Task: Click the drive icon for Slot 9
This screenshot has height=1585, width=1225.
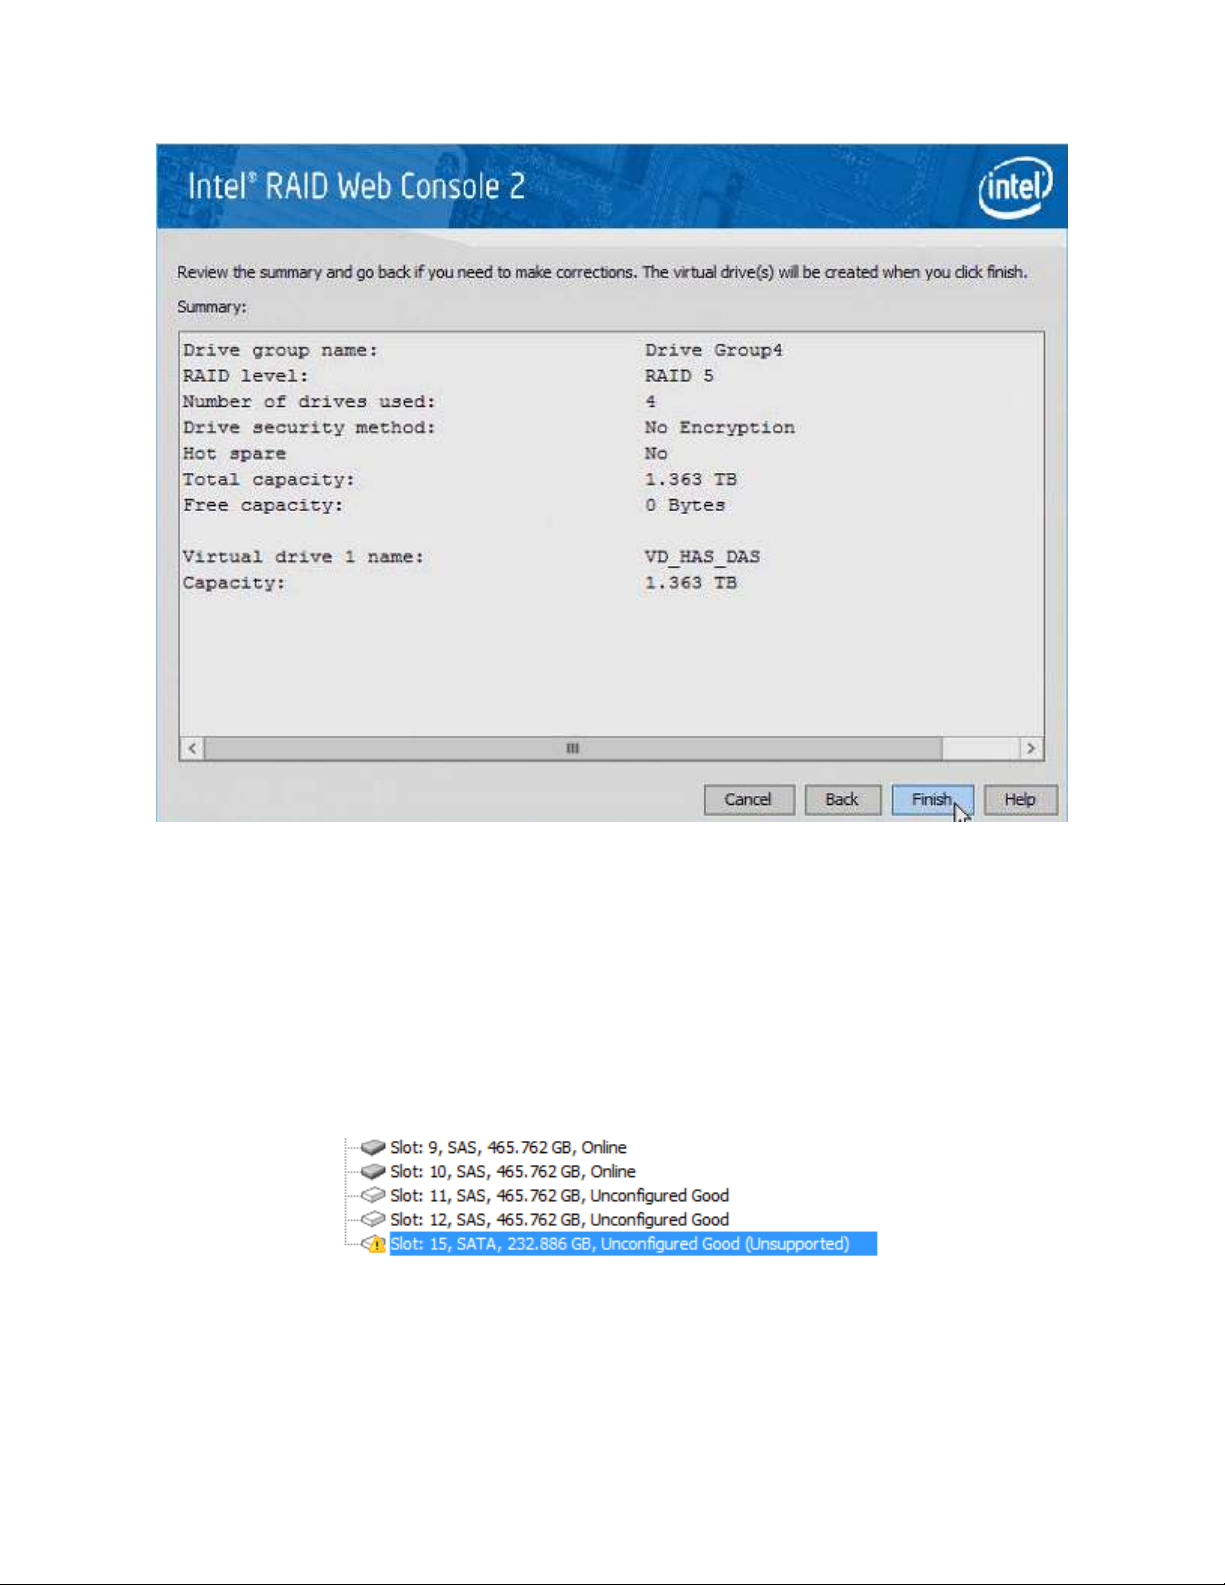Action: (373, 1147)
